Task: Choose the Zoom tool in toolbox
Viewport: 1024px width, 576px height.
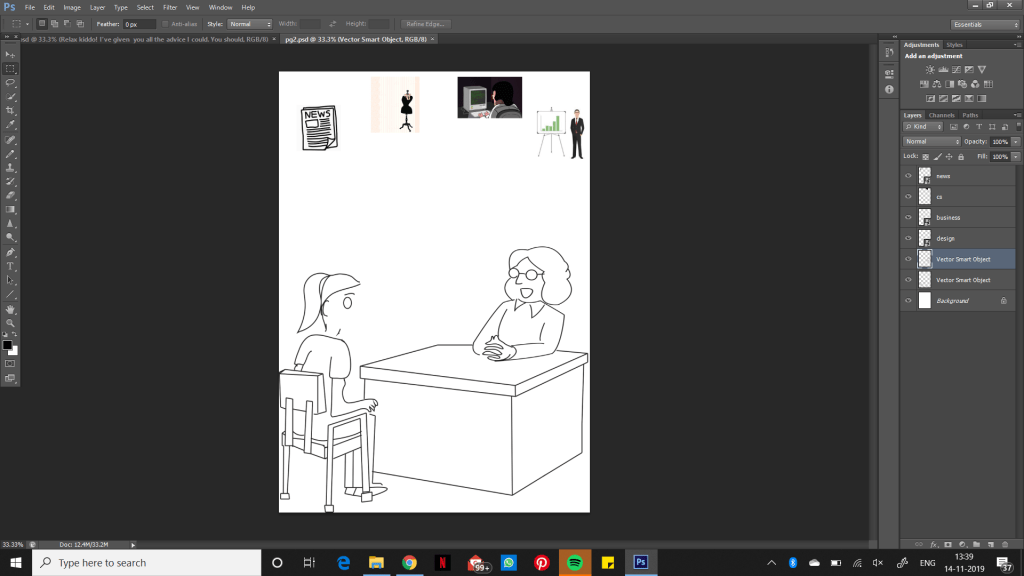Action: [11, 323]
